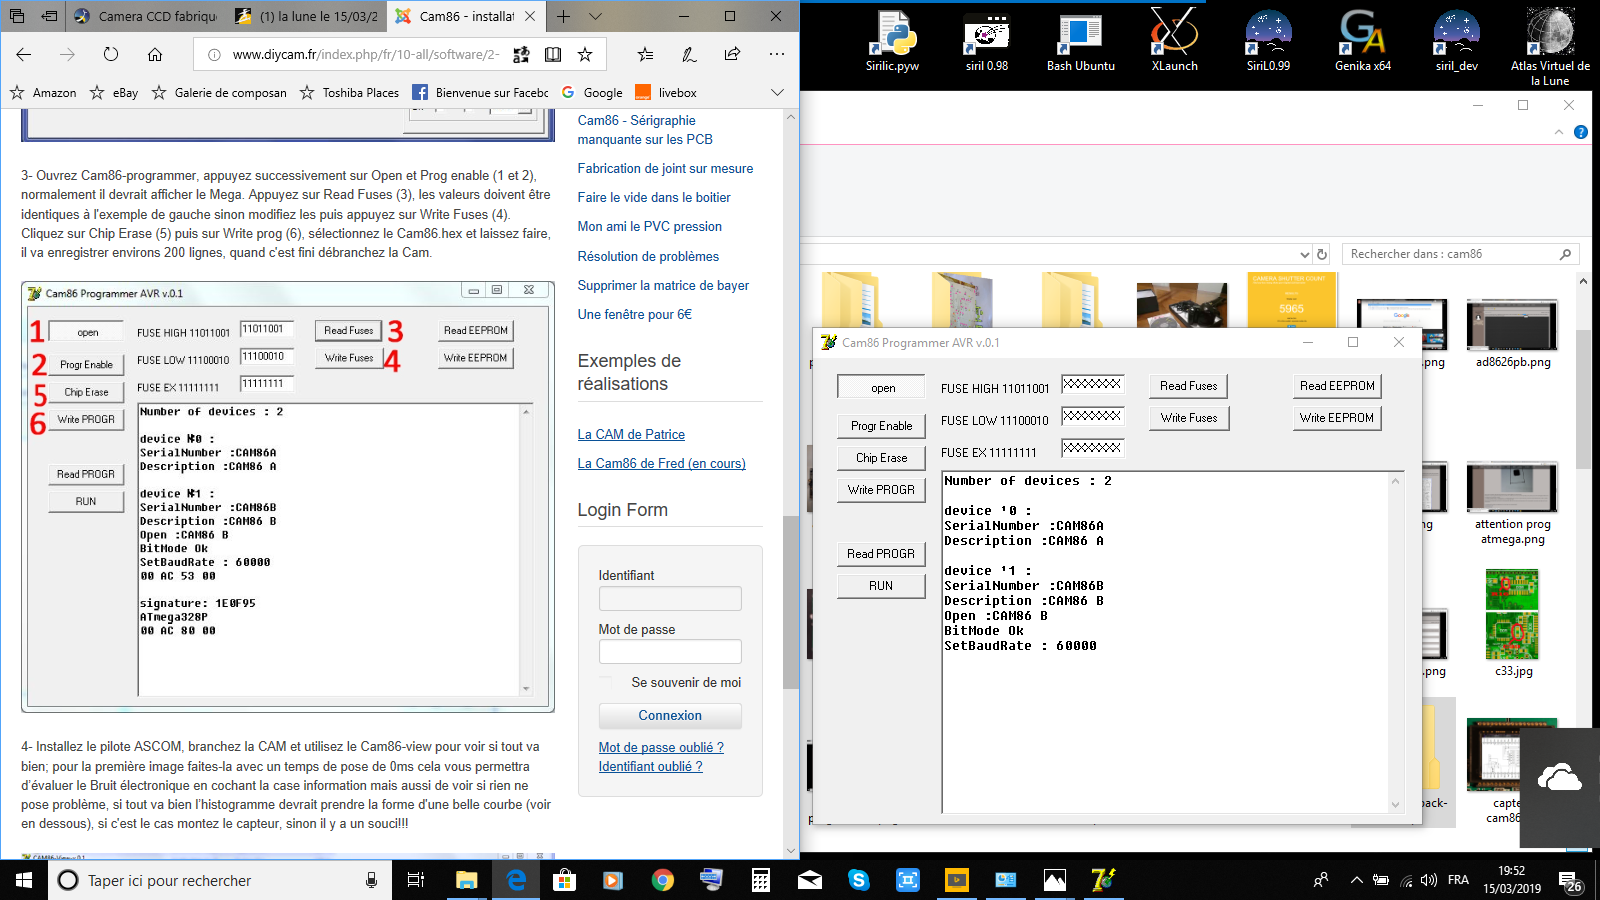Expand the Explorer ribbon chevron

1558,132
